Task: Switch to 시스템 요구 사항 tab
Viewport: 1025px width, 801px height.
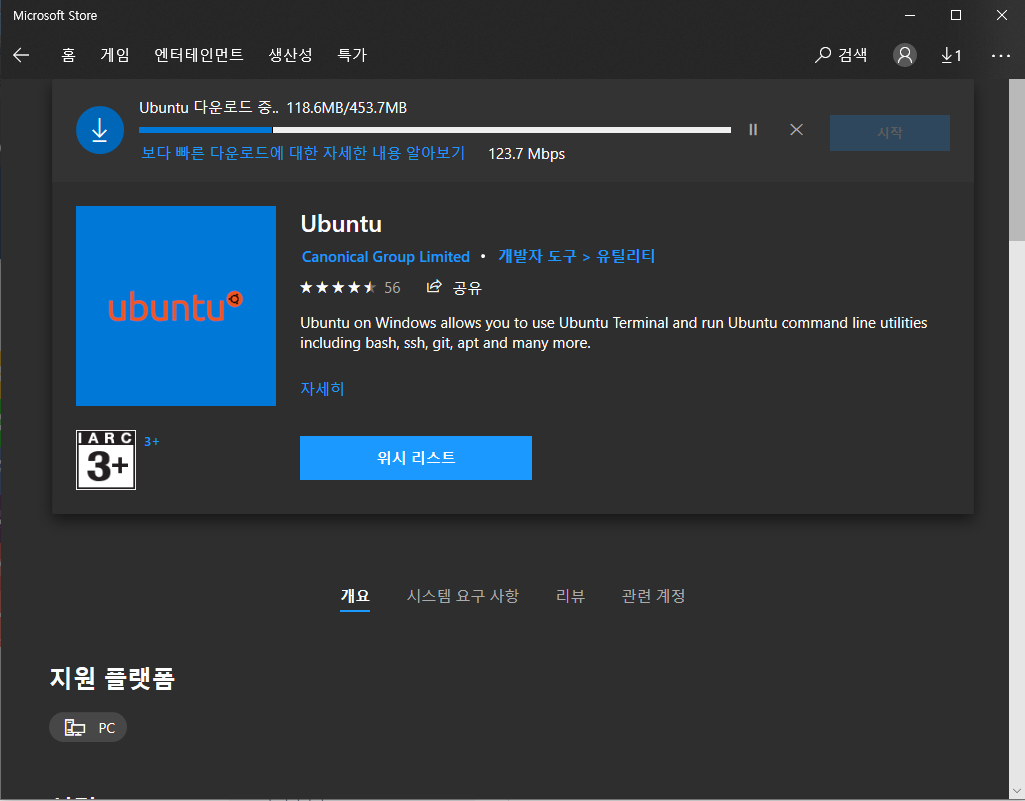Action: [x=463, y=596]
